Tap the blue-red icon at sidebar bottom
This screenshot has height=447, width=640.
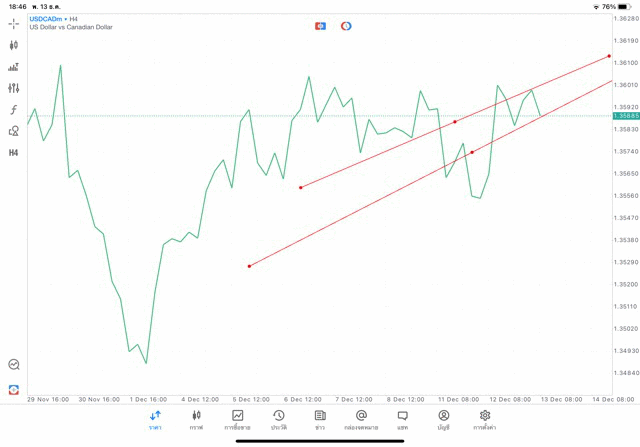click(x=14, y=389)
